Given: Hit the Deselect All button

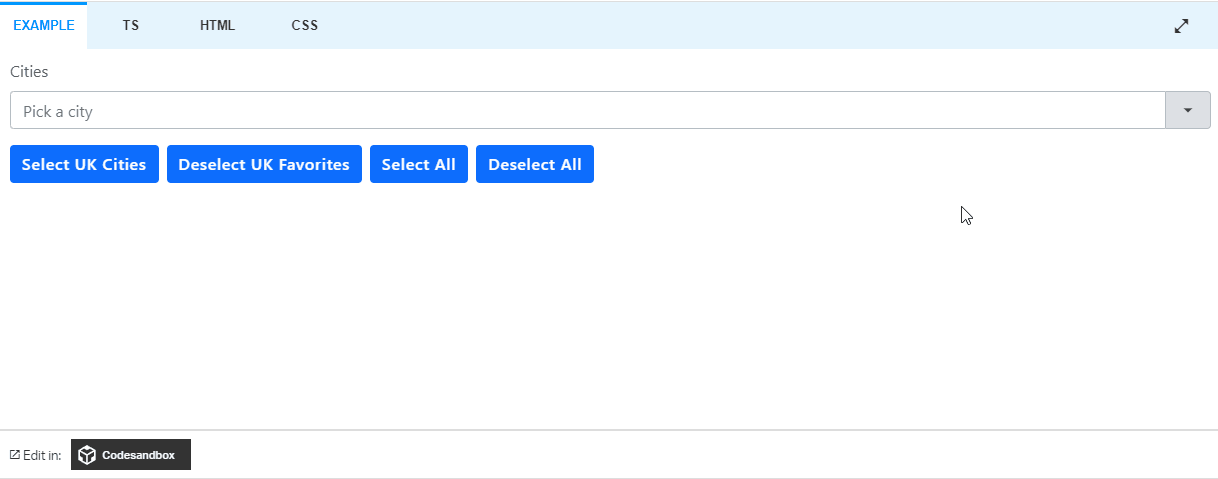Looking at the screenshot, I should click(x=535, y=165).
